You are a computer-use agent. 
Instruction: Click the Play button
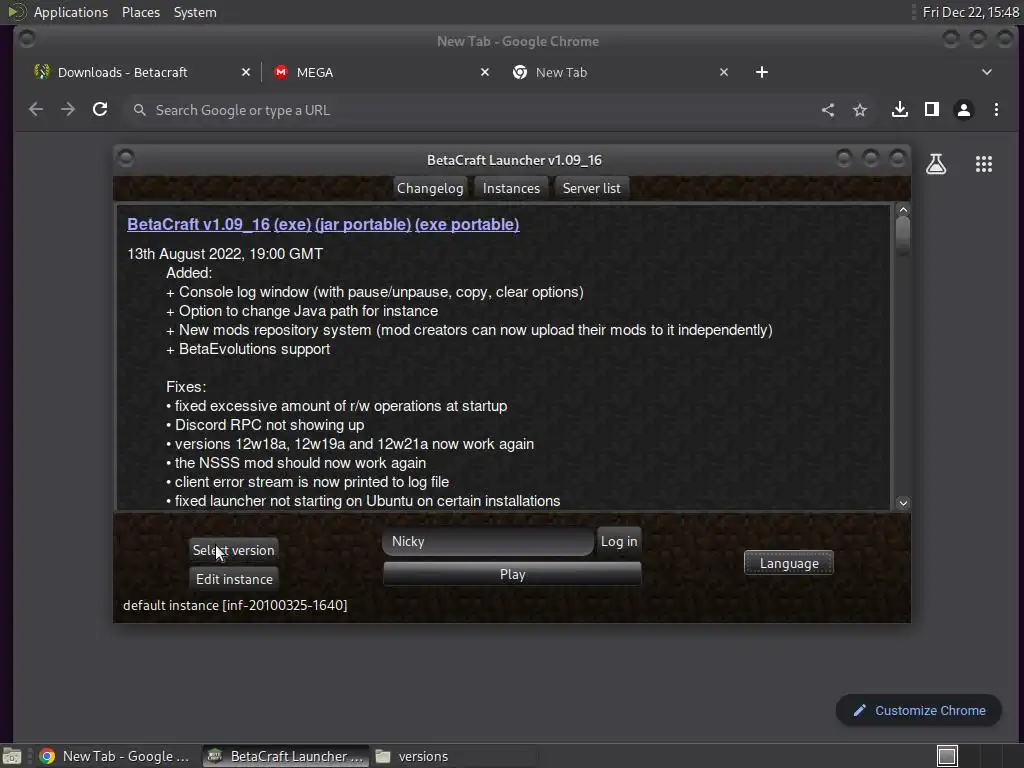click(x=512, y=574)
